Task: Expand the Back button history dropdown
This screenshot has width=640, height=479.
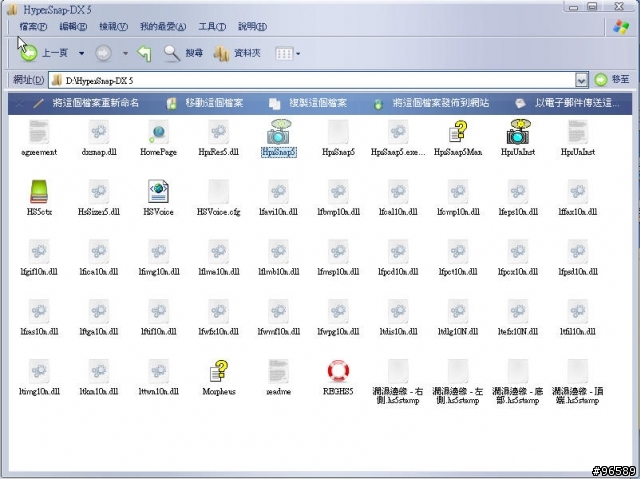Action: 82,53
